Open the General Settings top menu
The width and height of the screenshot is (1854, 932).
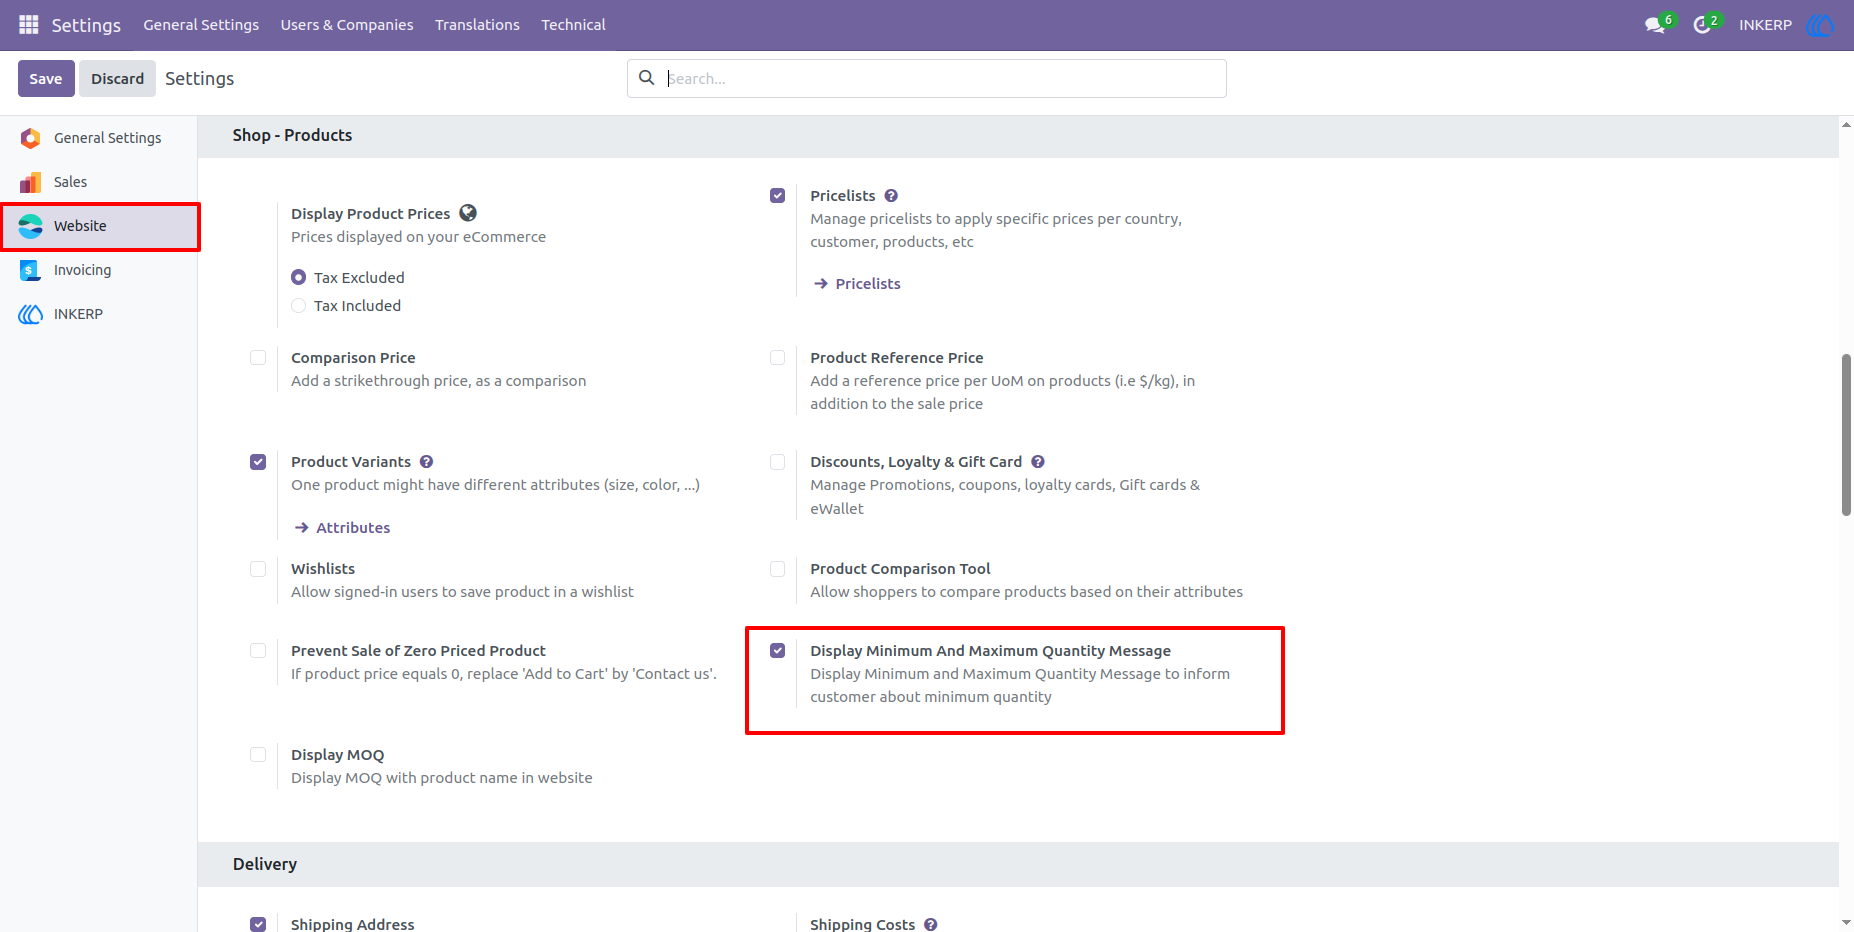[x=201, y=25]
